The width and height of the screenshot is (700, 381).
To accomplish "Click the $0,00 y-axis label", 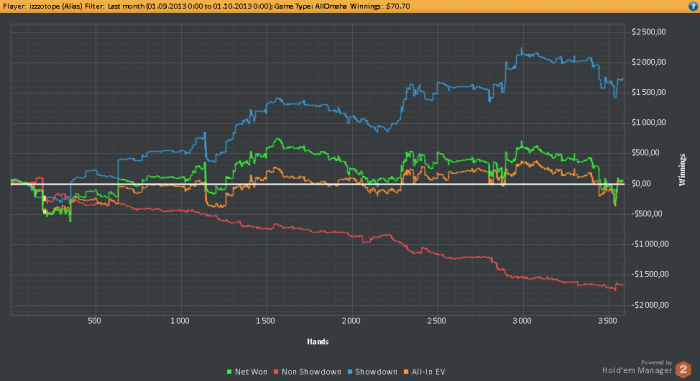I will (641, 184).
